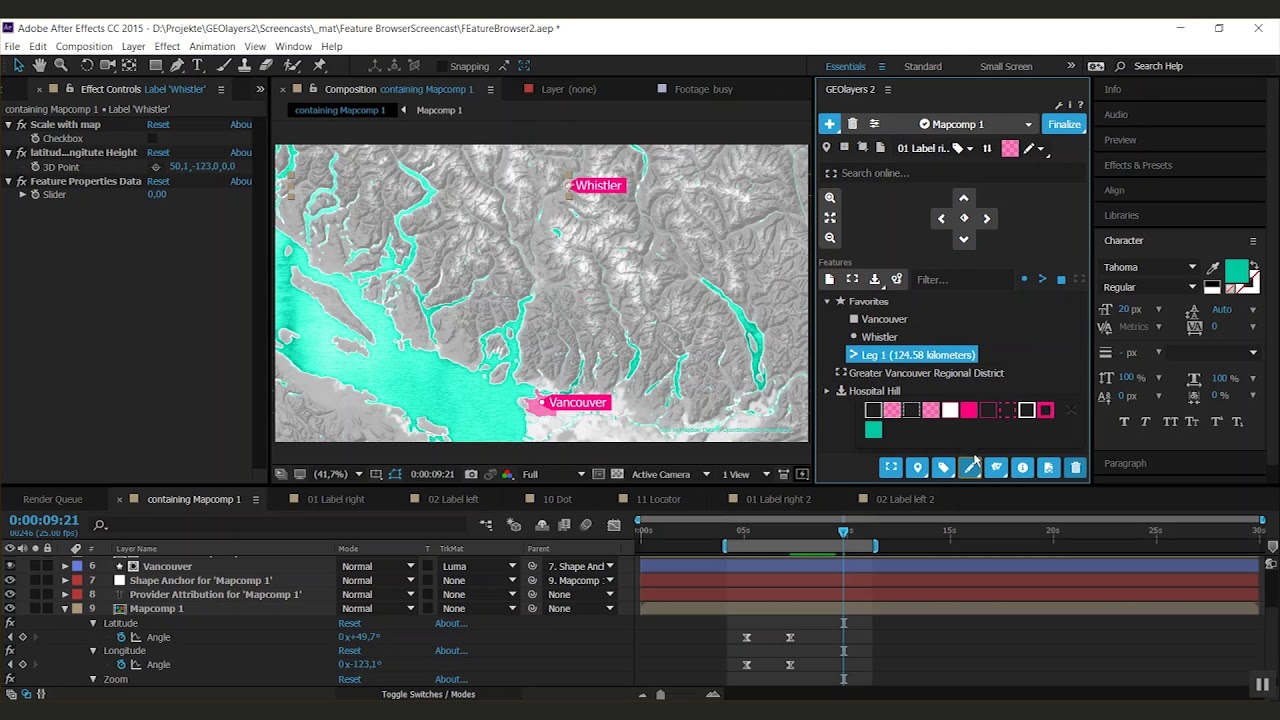Viewport: 1280px width, 720px height.
Task: Open the Composition menu
Action: [x=84, y=46]
